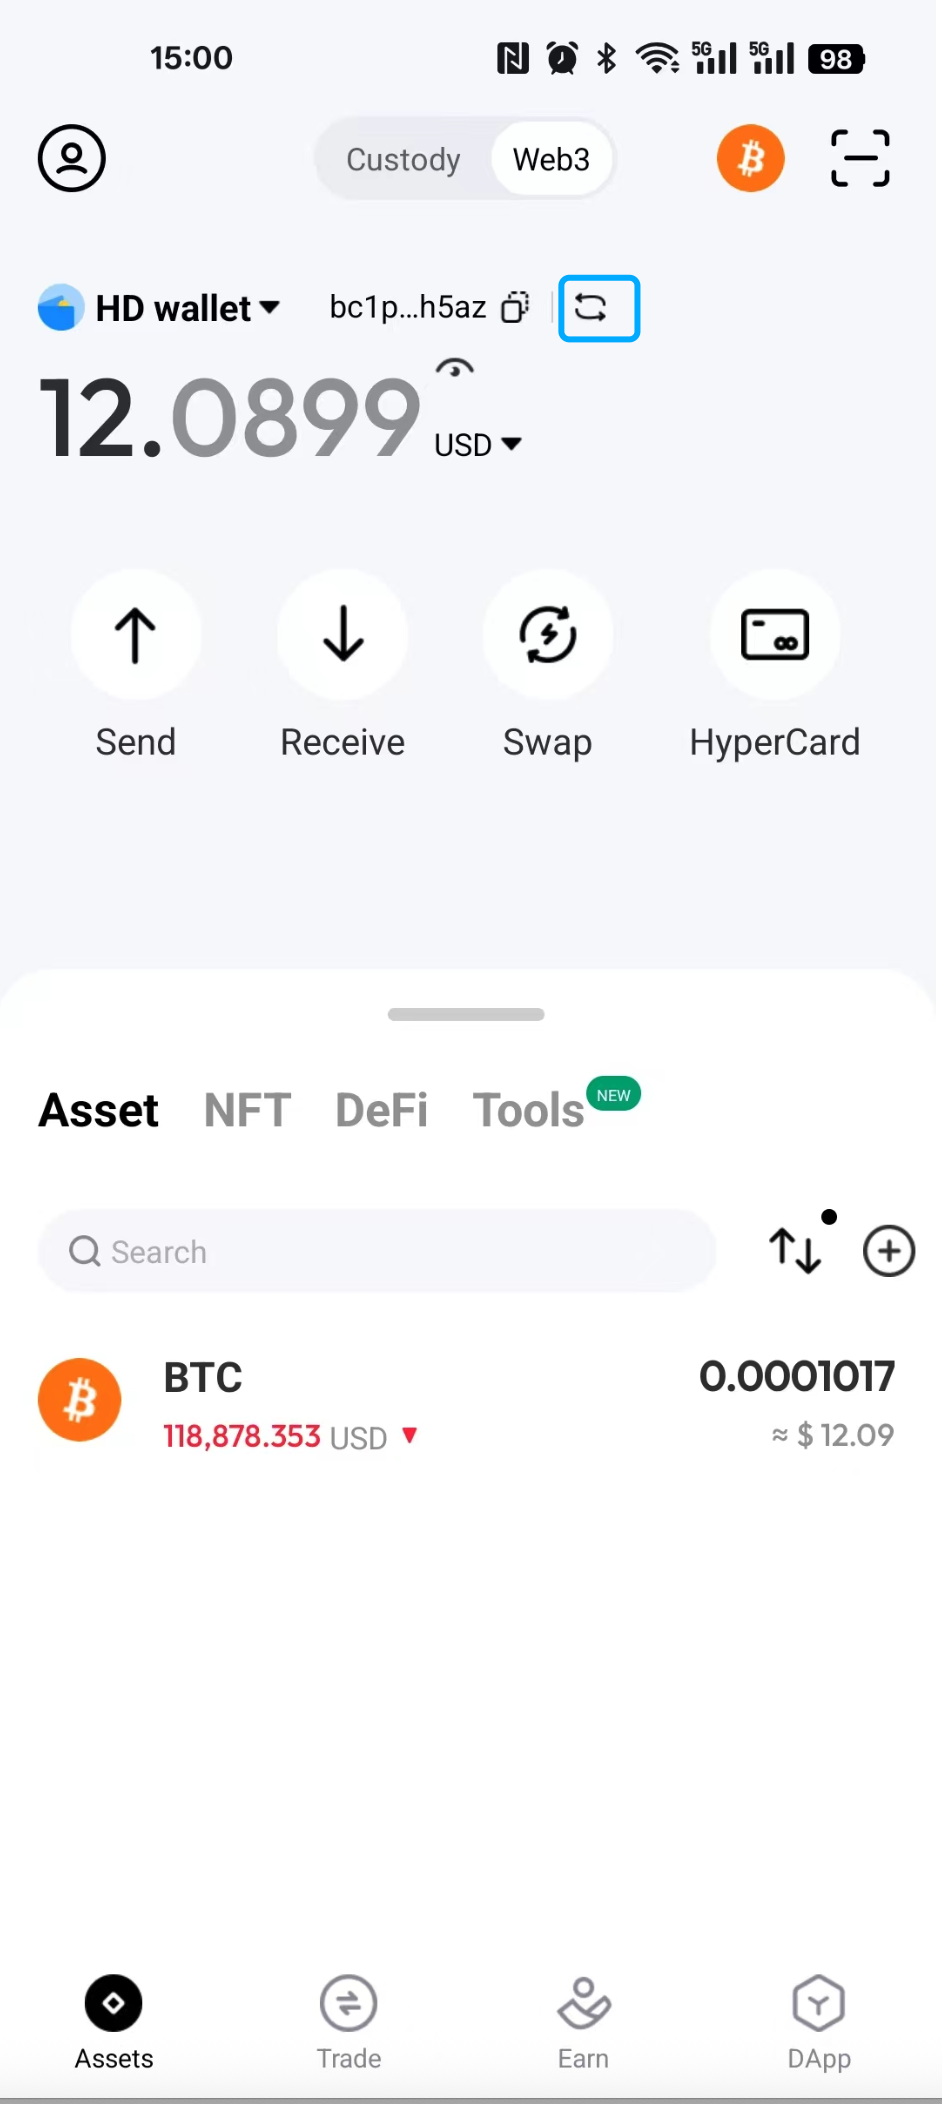The image size is (942, 2104).
Task: Switch to the NFT tab
Action: click(247, 1110)
